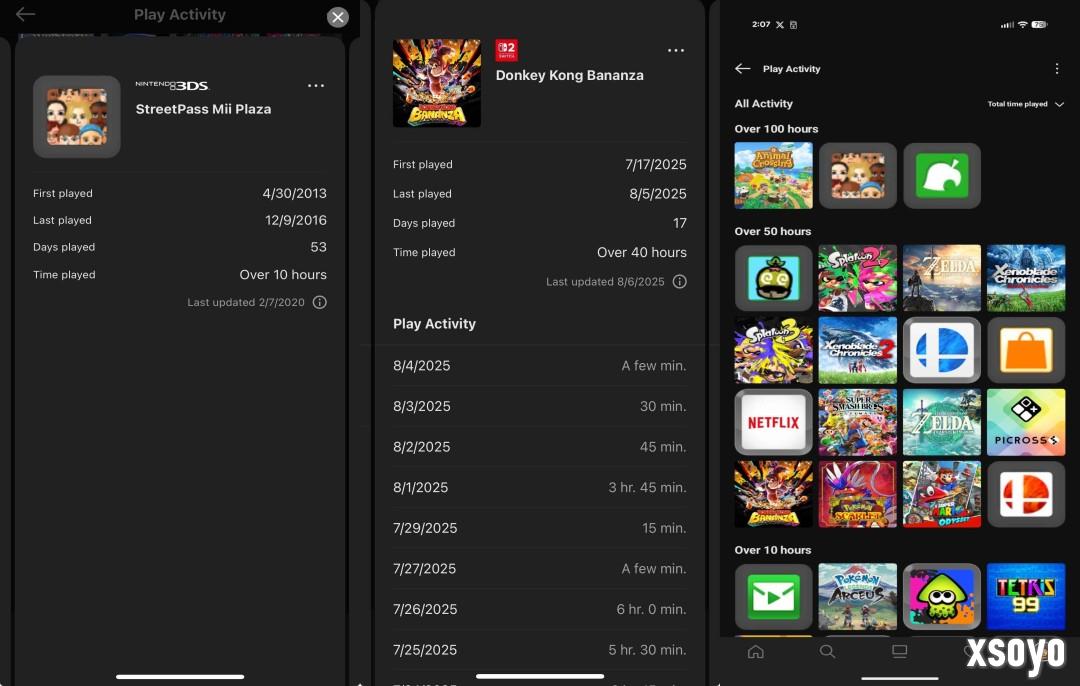The image size is (1080, 686).
Task: Open the Picross S game tile
Action: pyautogui.click(x=1026, y=422)
